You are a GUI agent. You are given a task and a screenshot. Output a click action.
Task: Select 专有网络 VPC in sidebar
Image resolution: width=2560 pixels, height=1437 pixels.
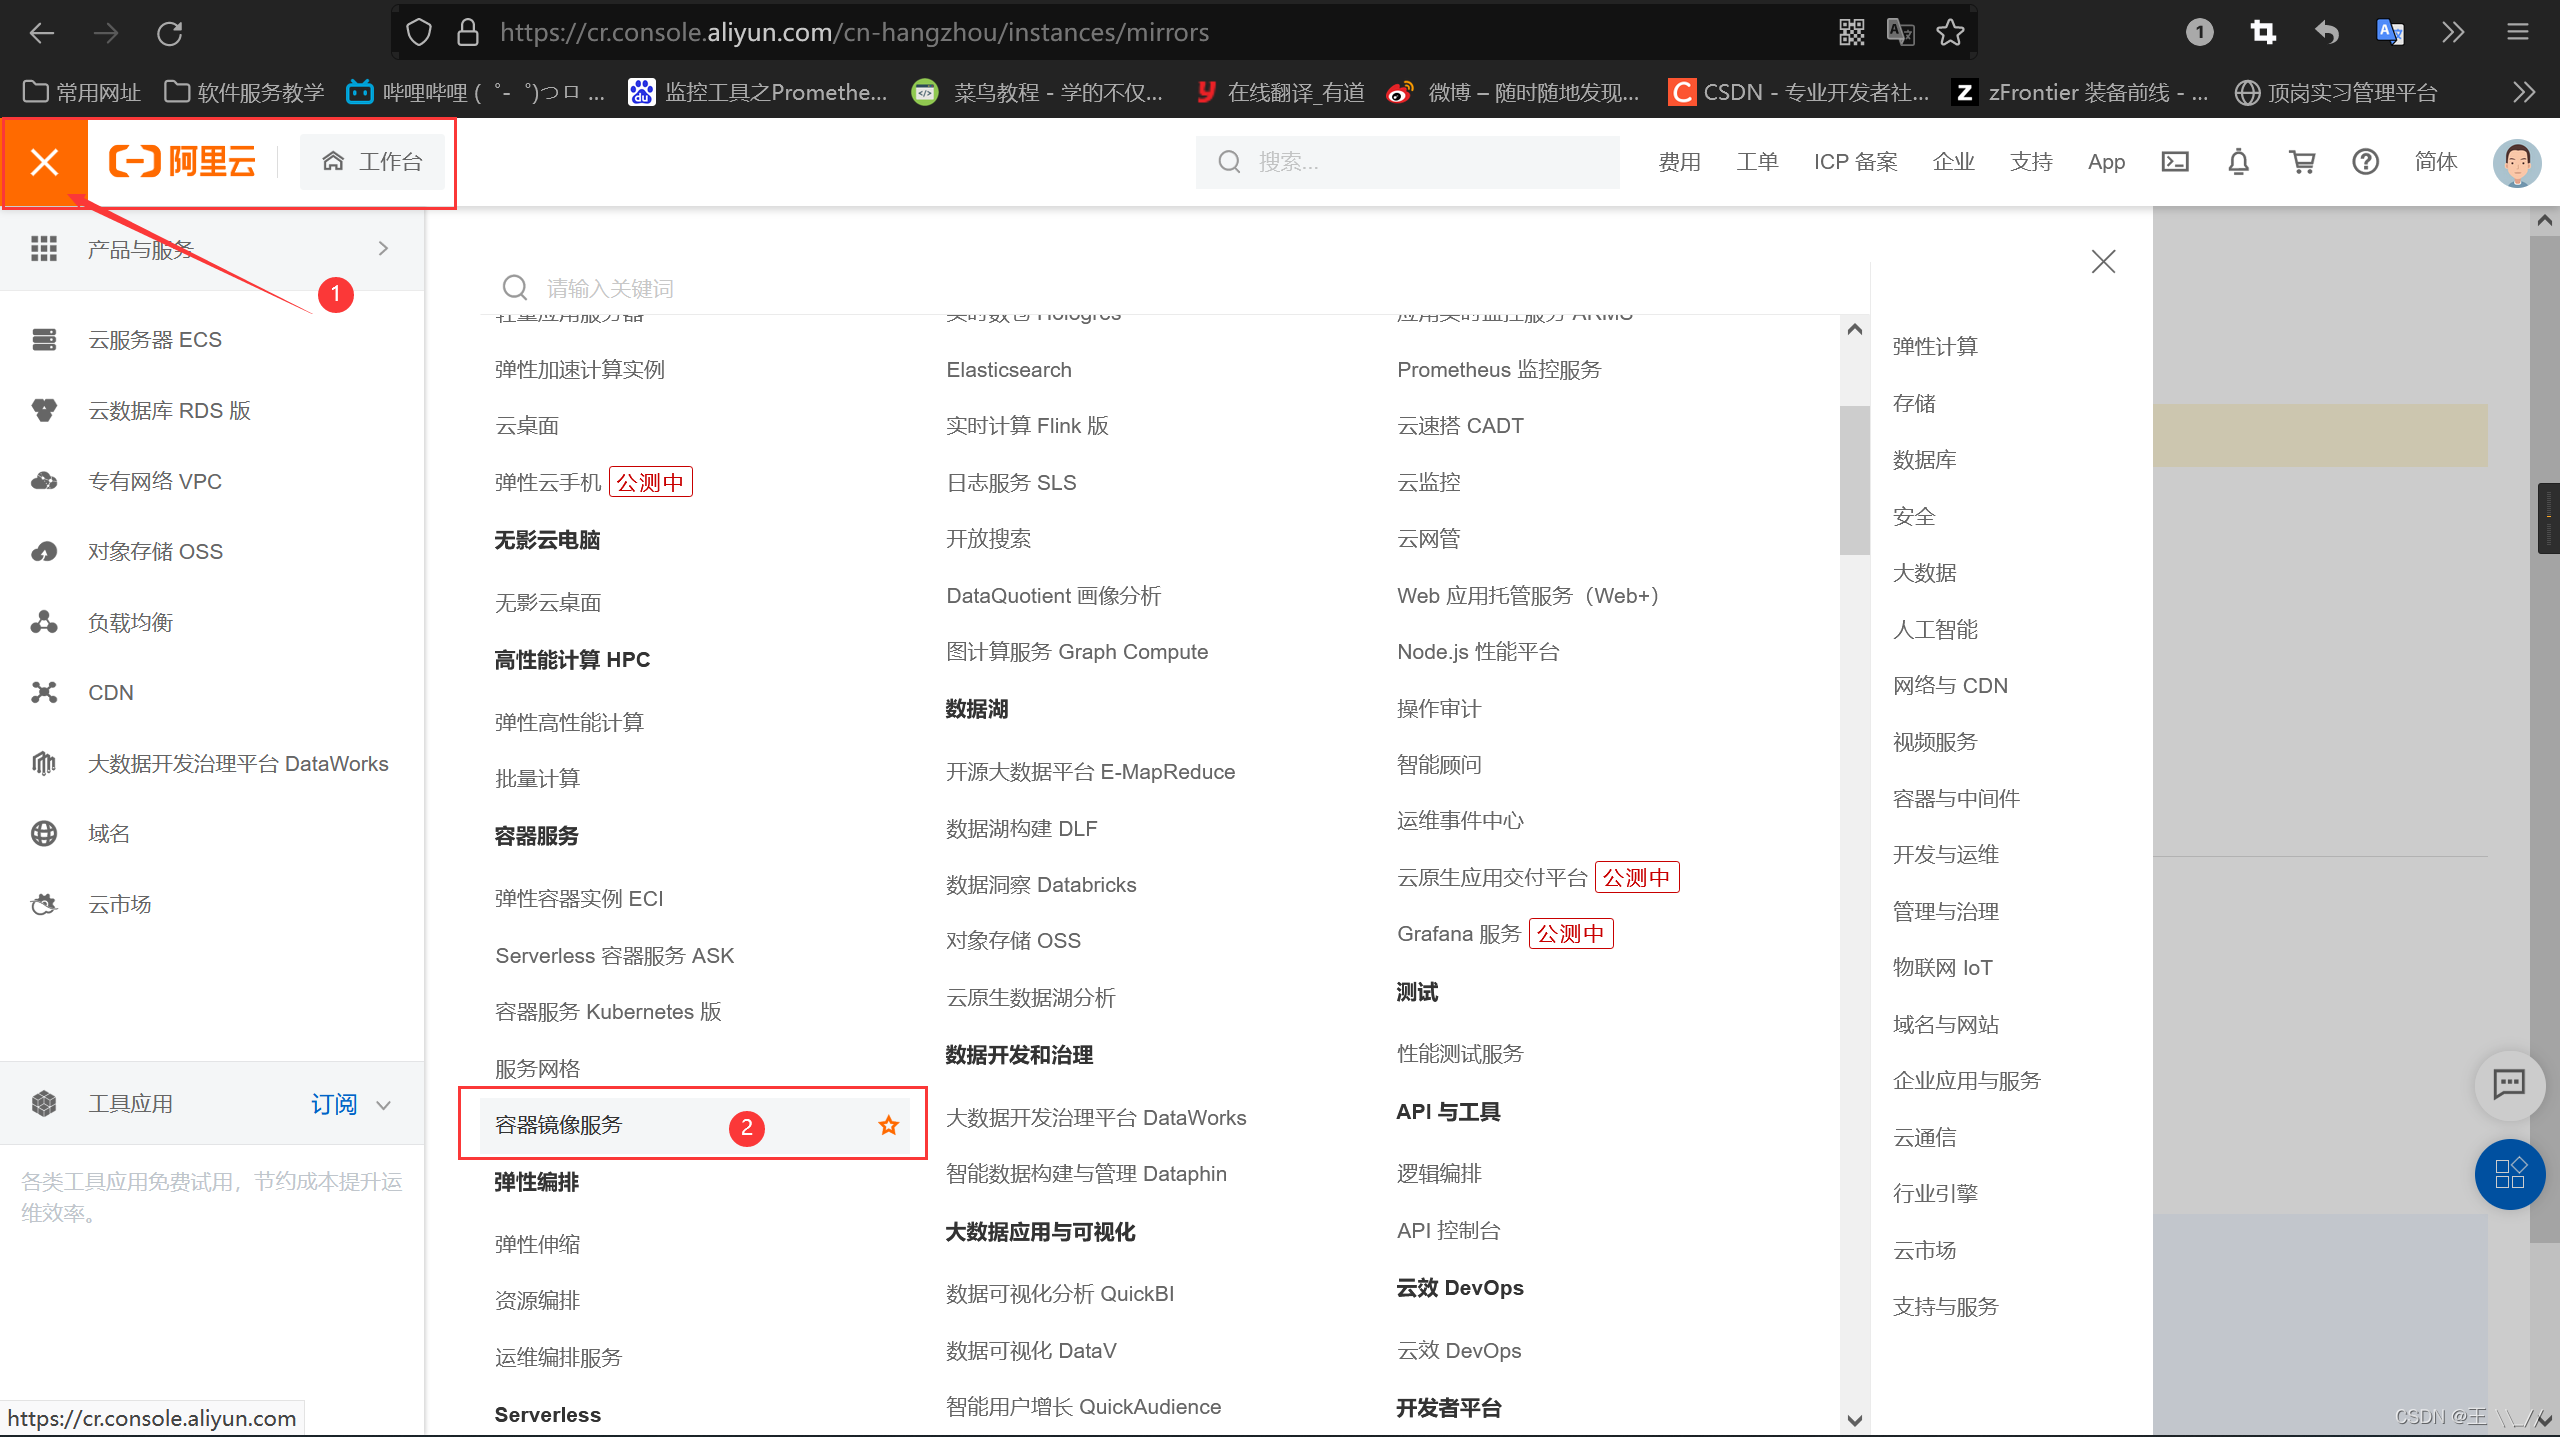pyautogui.click(x=155, y=482)
